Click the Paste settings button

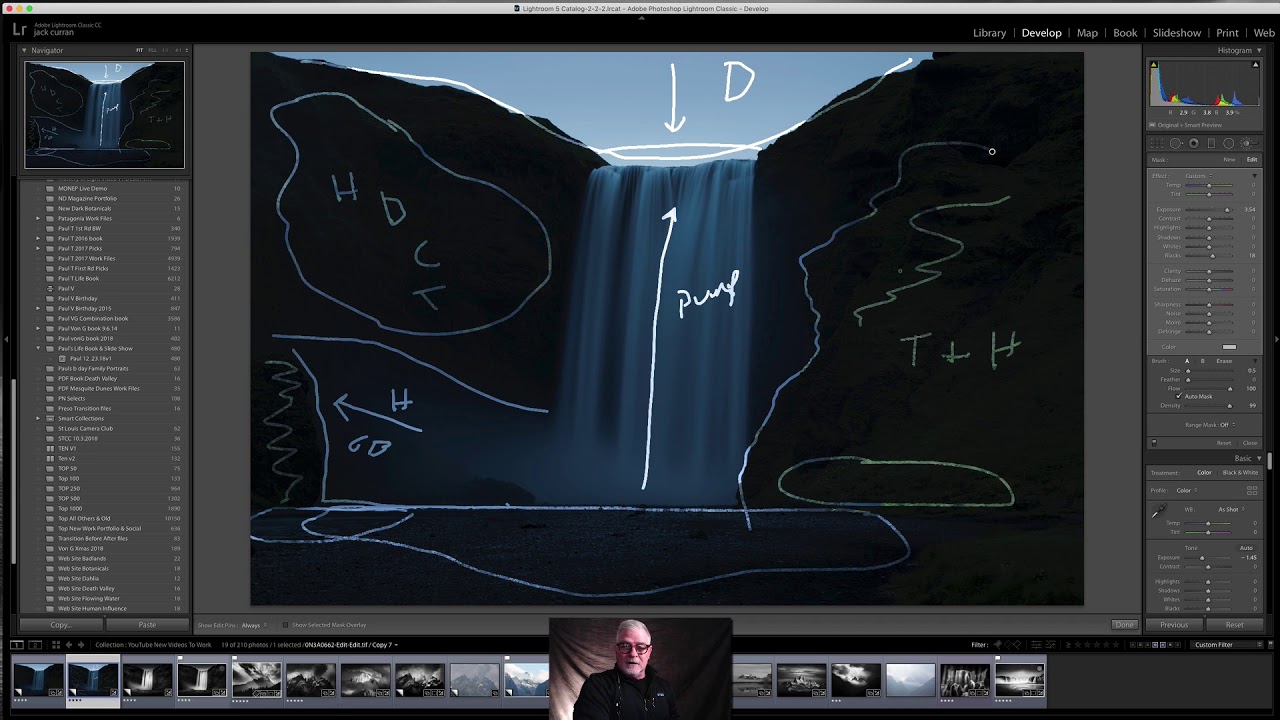(147, 625)
